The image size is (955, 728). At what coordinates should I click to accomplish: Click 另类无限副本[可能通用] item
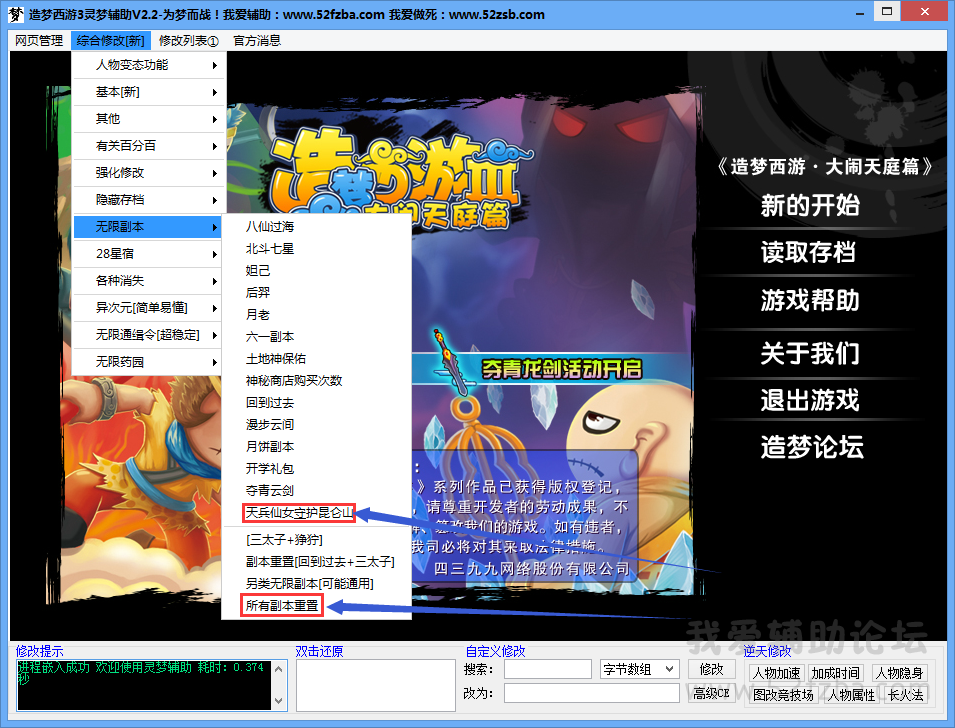point(317,584)
